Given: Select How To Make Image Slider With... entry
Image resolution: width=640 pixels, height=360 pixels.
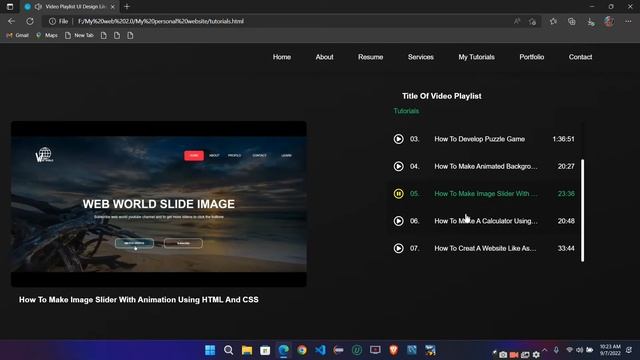Looking at the screenshot, I should 486,193.
